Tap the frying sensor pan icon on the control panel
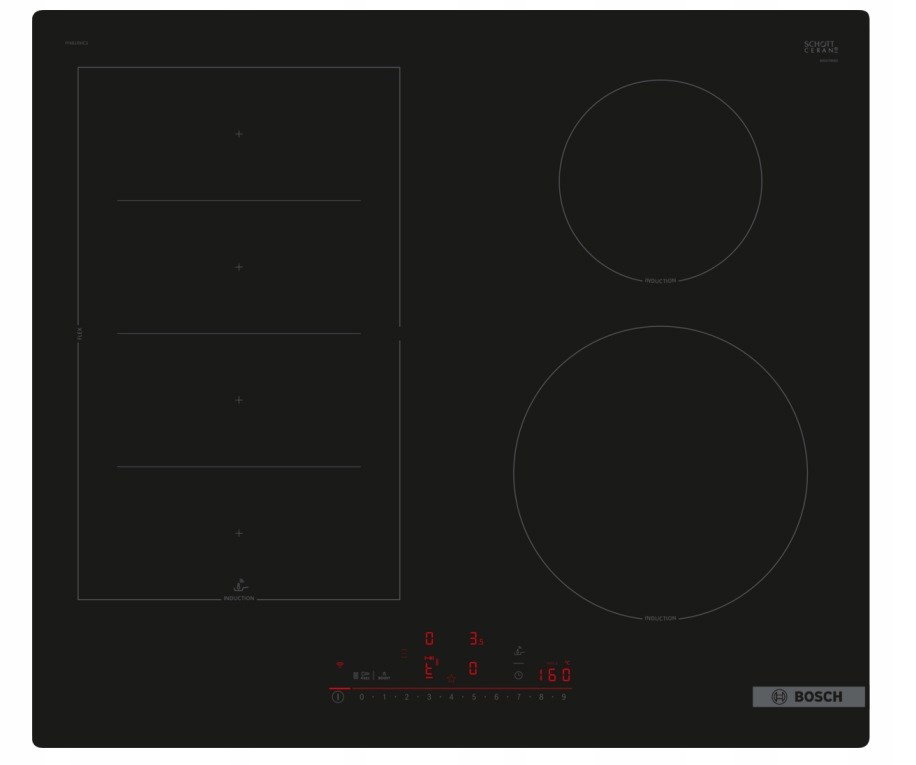 coord(519,651)
